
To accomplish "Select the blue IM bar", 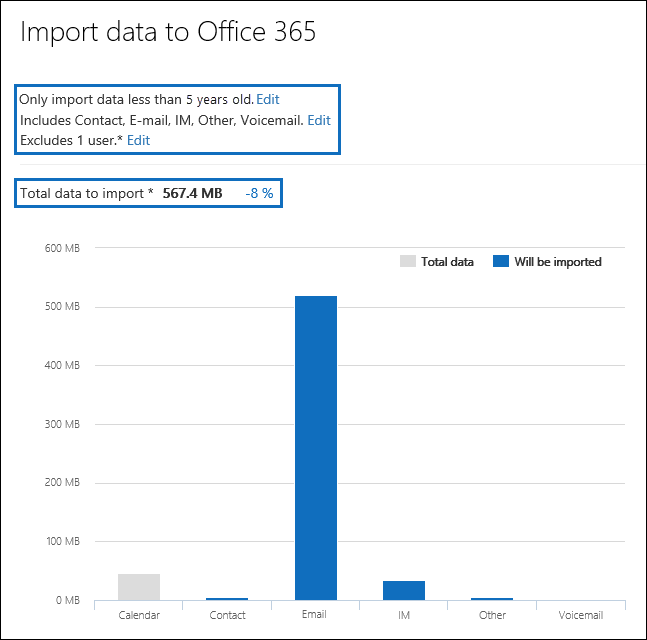I will coord(404,590).
